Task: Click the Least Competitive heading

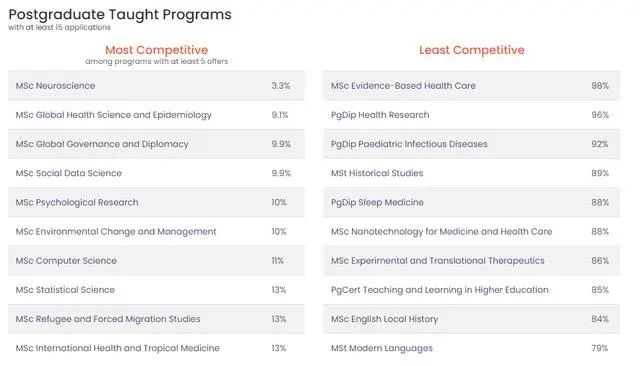Action: point(472,50)
